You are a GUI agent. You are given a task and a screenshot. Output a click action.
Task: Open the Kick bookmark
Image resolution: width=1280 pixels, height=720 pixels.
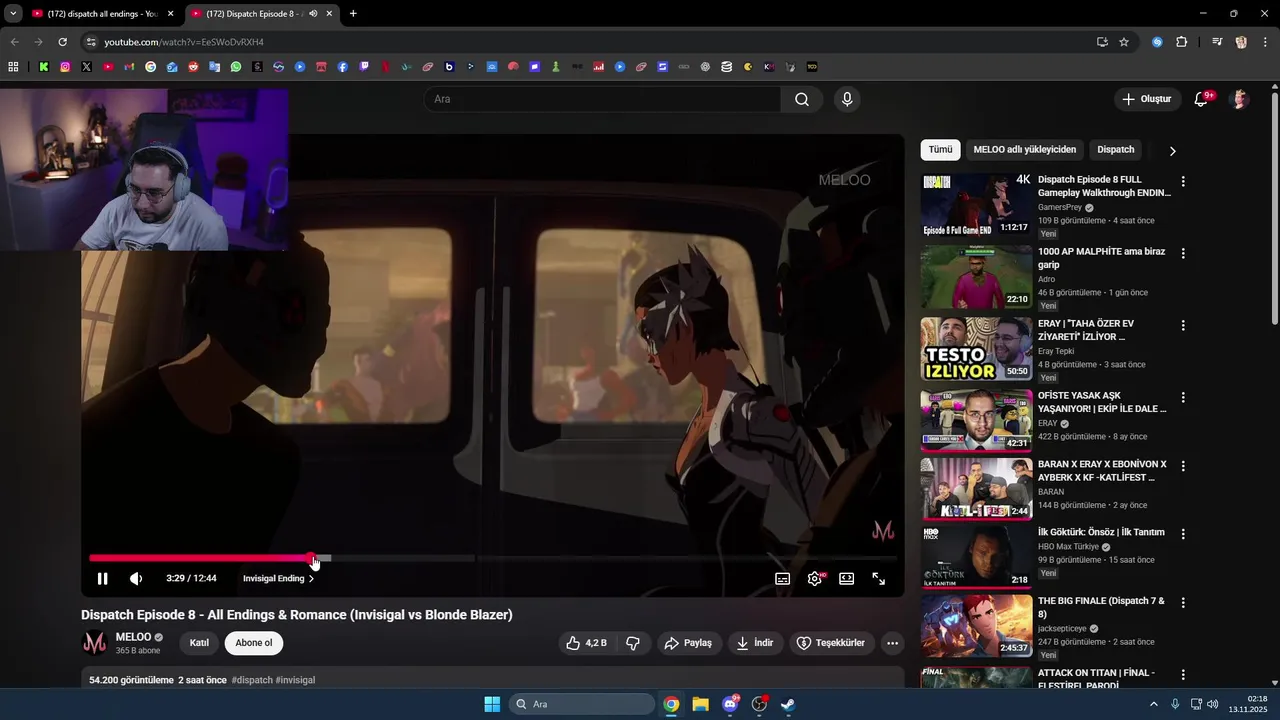[x=44, y=67]
